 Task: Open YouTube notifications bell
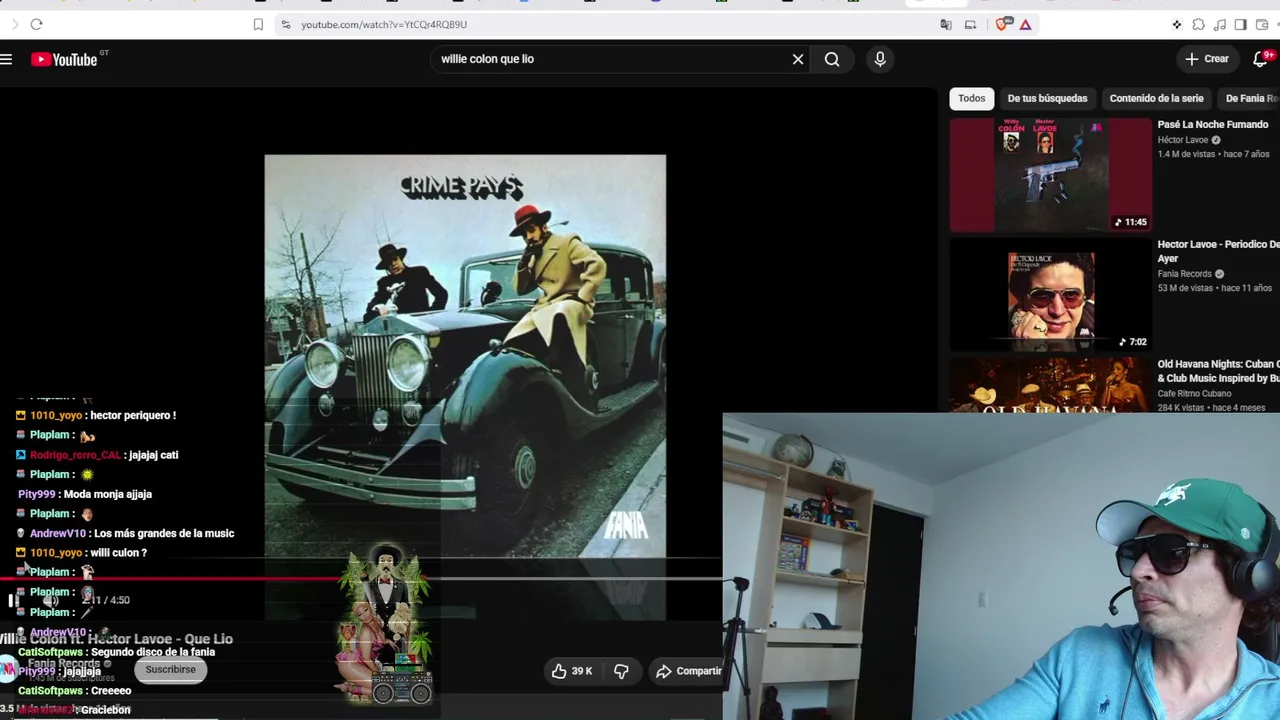[x=1261, y=59]
